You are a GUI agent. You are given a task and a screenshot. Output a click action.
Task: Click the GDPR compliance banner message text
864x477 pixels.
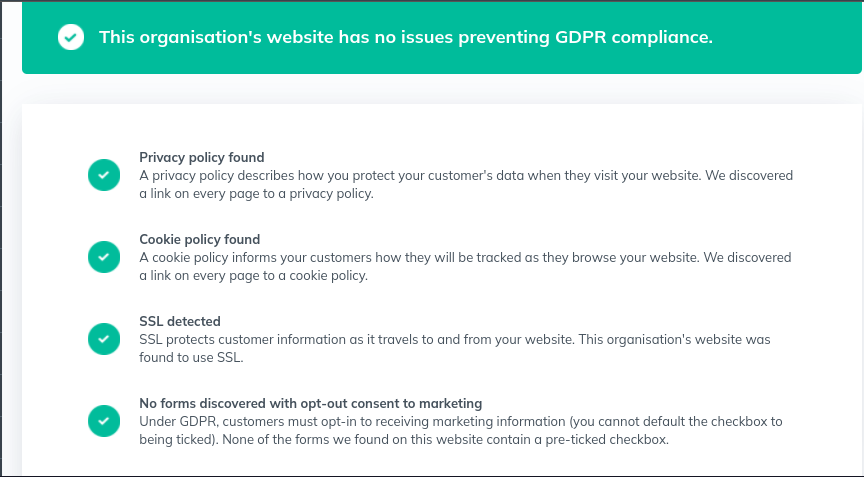click(405, 38)
